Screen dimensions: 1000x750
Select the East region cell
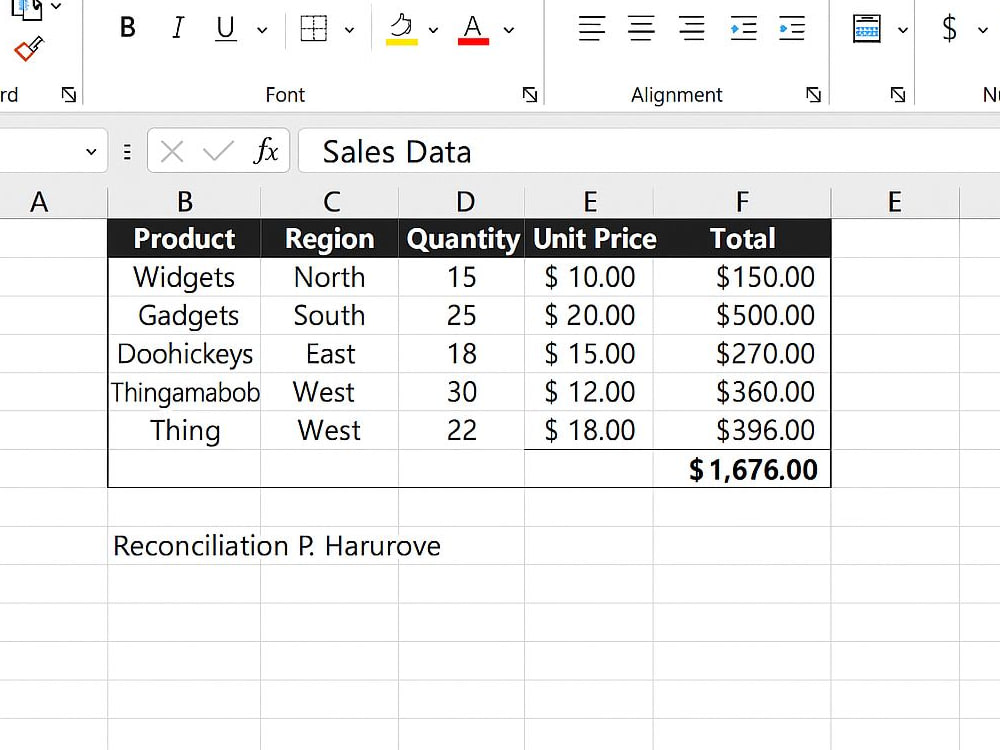[x=330, y=353]
